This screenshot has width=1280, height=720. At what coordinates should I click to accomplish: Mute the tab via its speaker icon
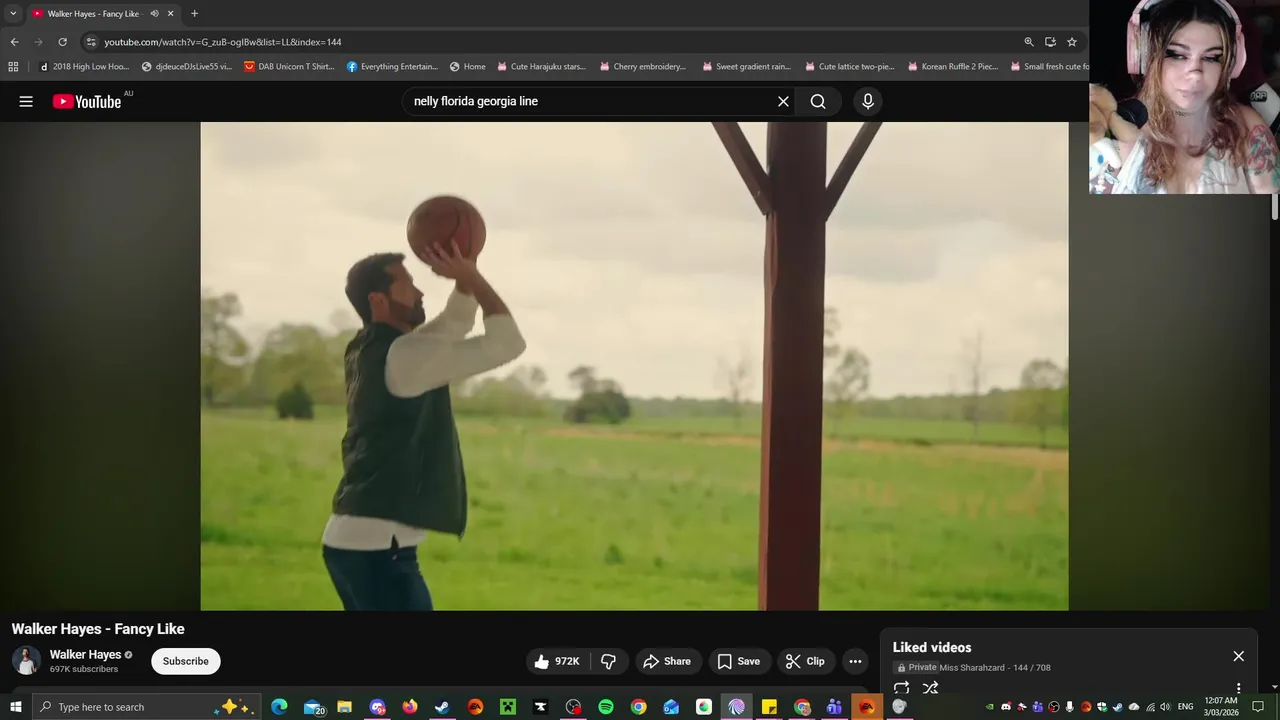tap(154, 14)
